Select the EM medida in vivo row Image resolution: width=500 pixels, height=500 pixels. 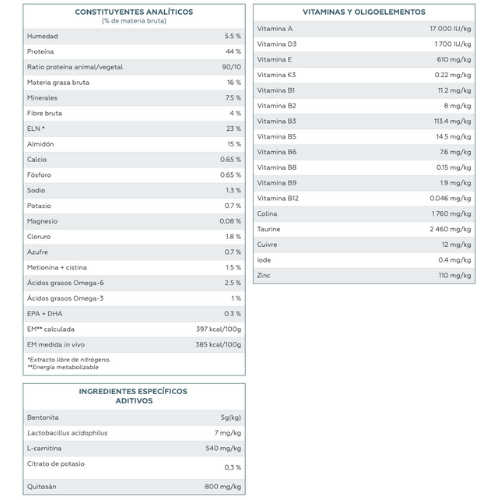[x=134, y=345]
